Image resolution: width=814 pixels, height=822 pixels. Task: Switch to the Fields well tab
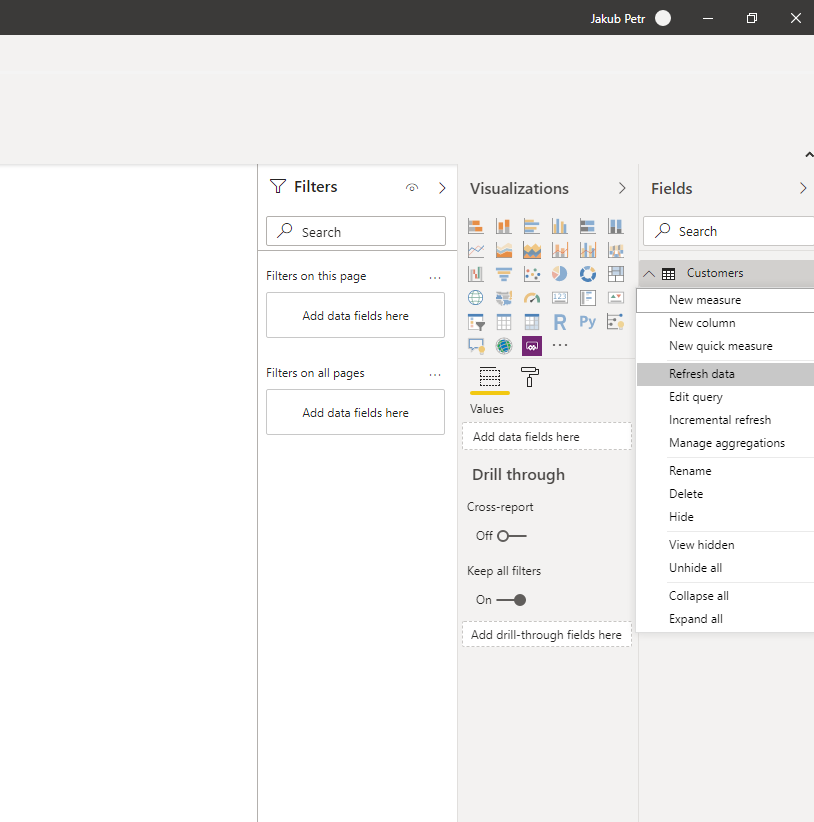pyautogui.click(x=490, y=377)
